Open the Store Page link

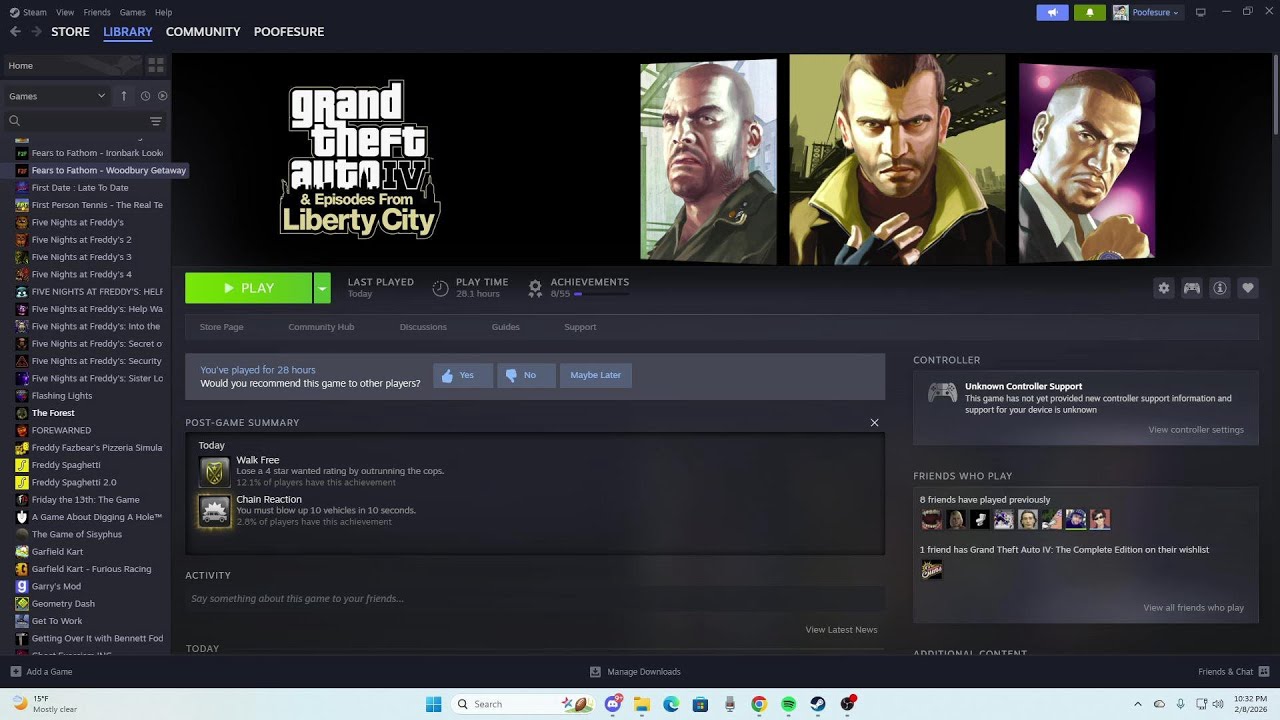[x=221, y=327]
